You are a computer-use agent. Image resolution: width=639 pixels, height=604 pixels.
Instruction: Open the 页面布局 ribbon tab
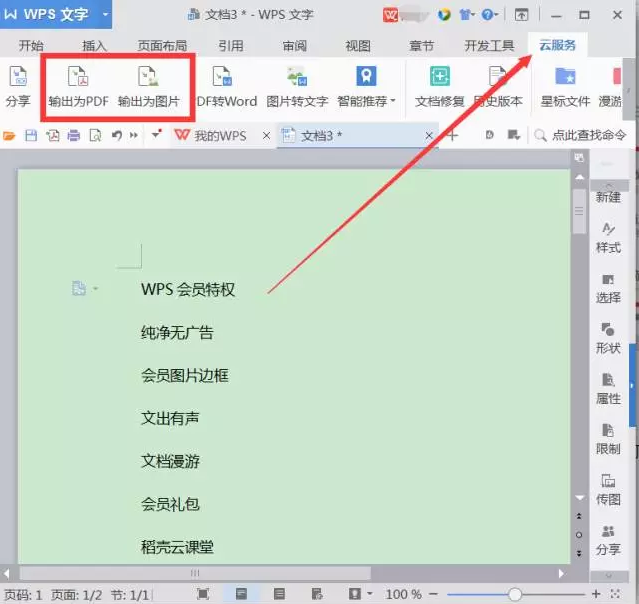point(162,45)
